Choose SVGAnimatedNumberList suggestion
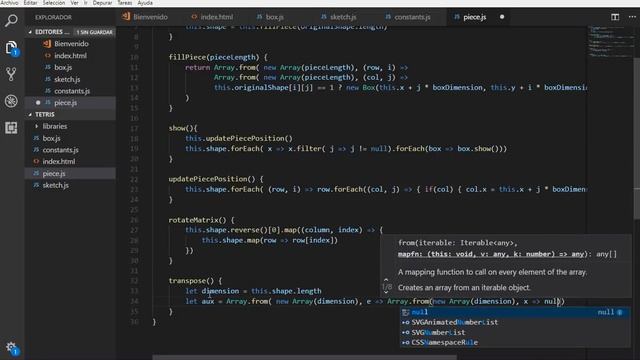Image resolution: width=640 pixels, height=360 pixels. tap(514, 322)
